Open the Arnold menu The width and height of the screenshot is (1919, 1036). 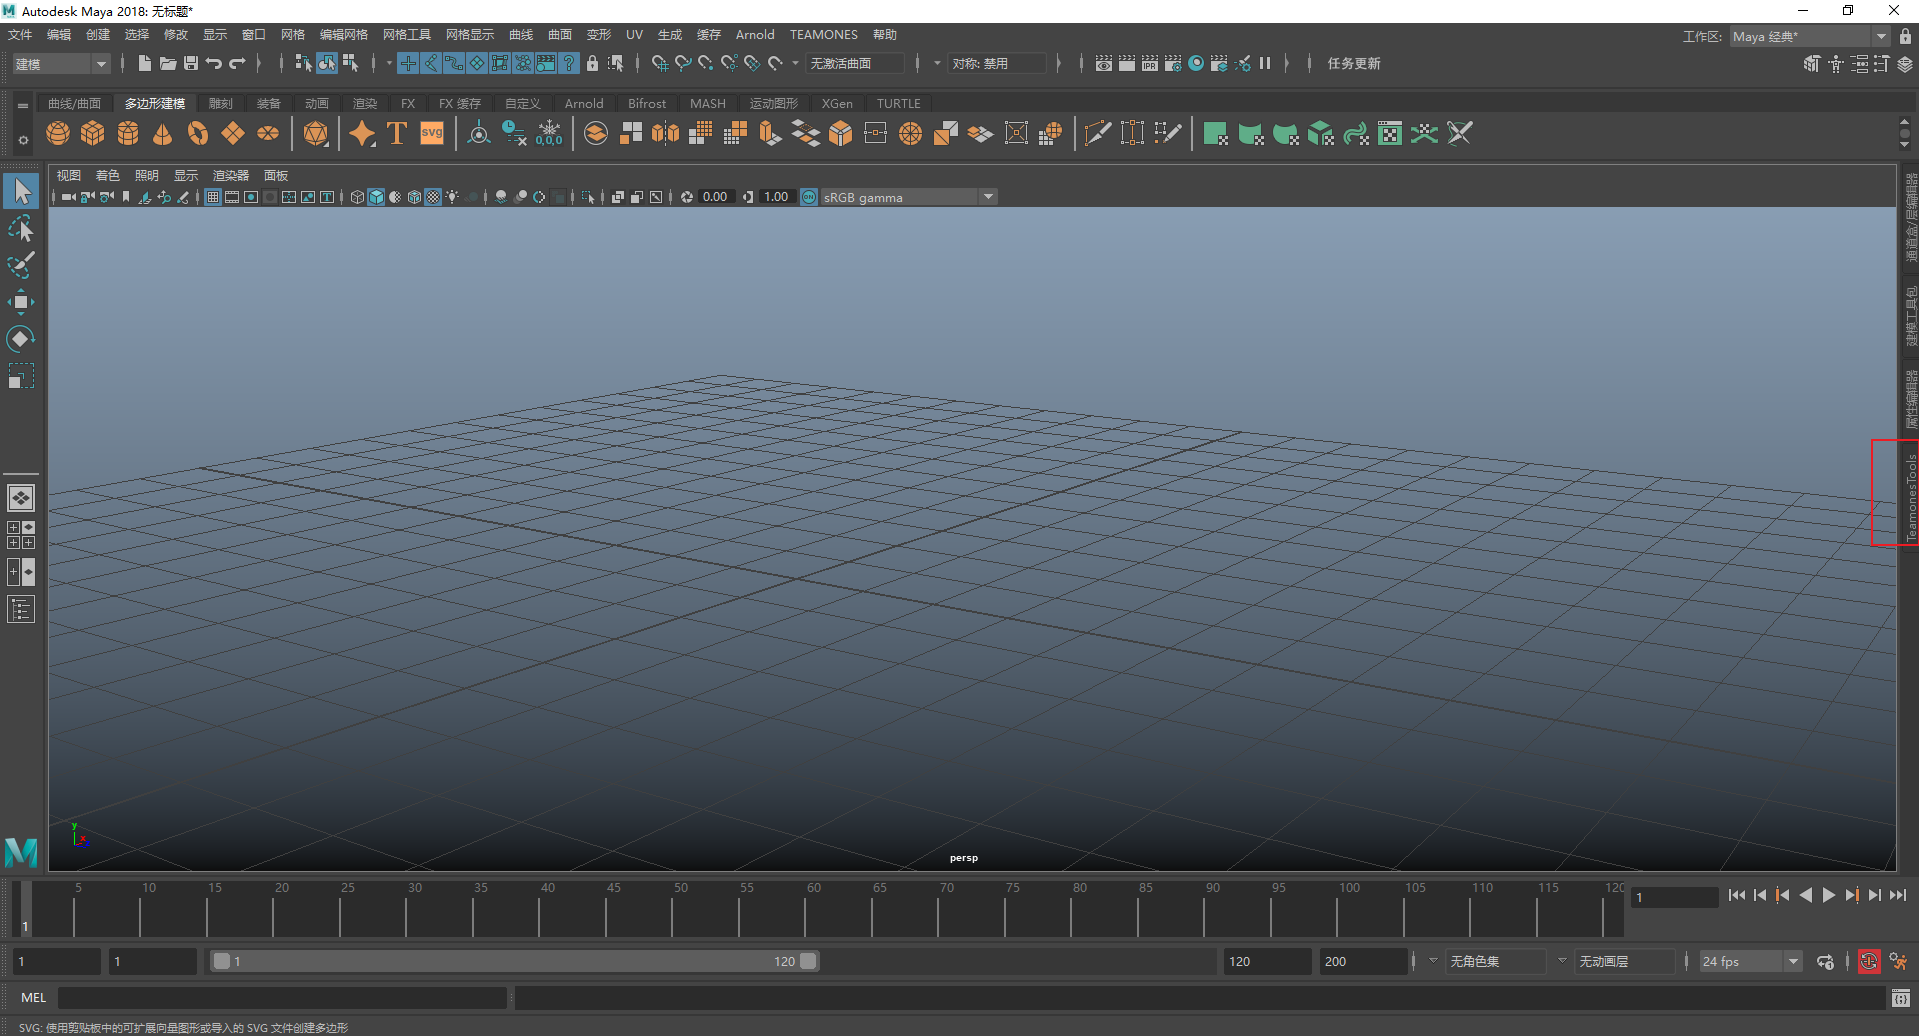(x=755, y=35)
